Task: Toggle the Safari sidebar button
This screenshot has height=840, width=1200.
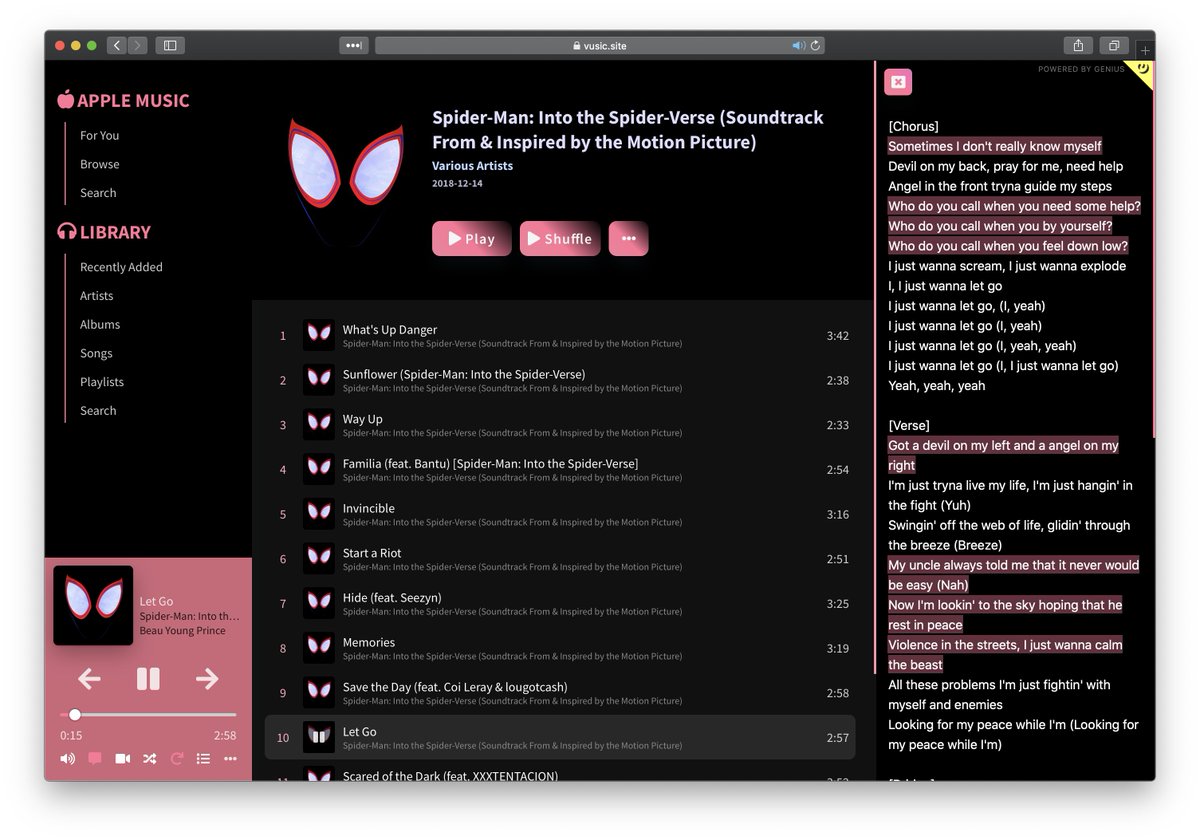Action: pos(170,45)
